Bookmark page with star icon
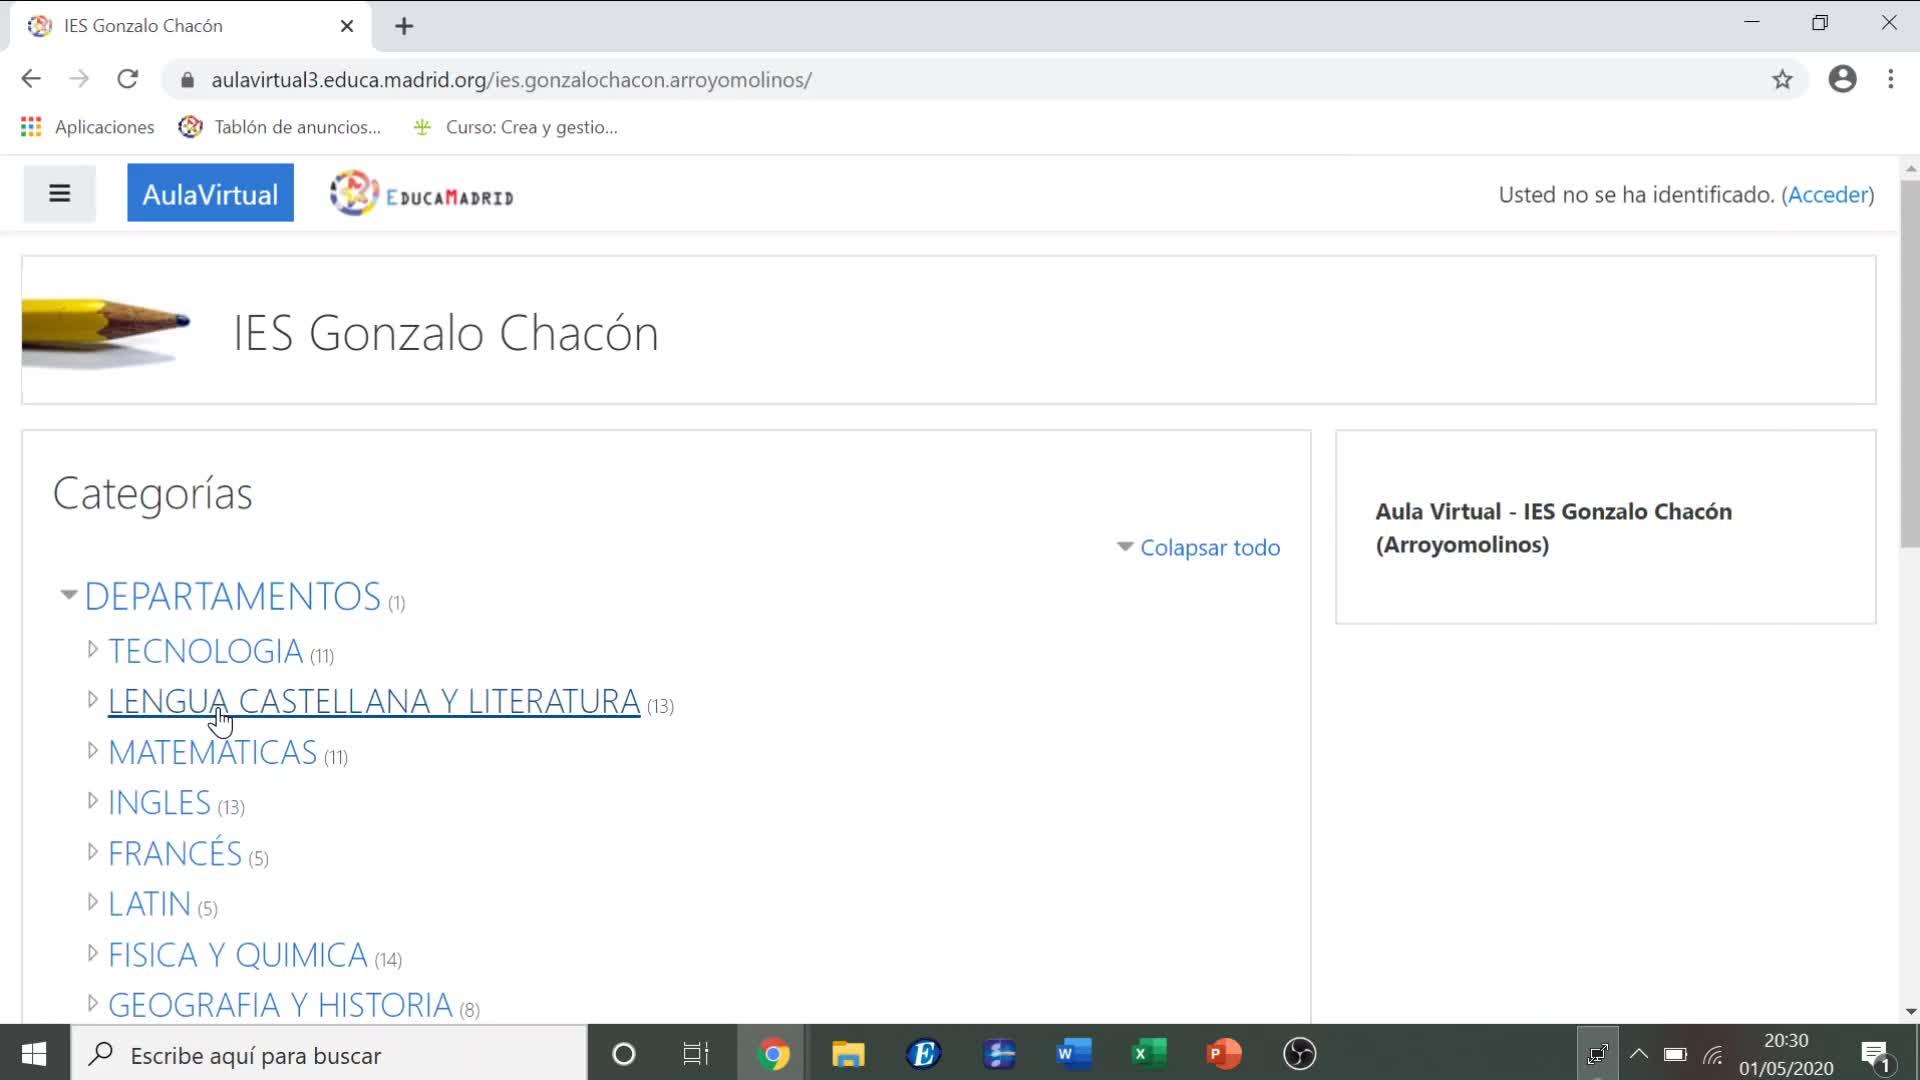The width and height of the screenshot is (1920, 1080). click(x=1782, y=80)
